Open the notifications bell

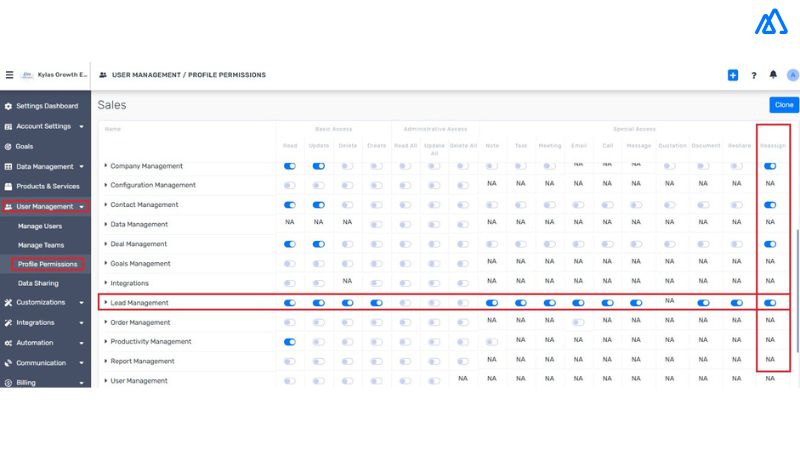pyautogui.click(x=773, y=75)
